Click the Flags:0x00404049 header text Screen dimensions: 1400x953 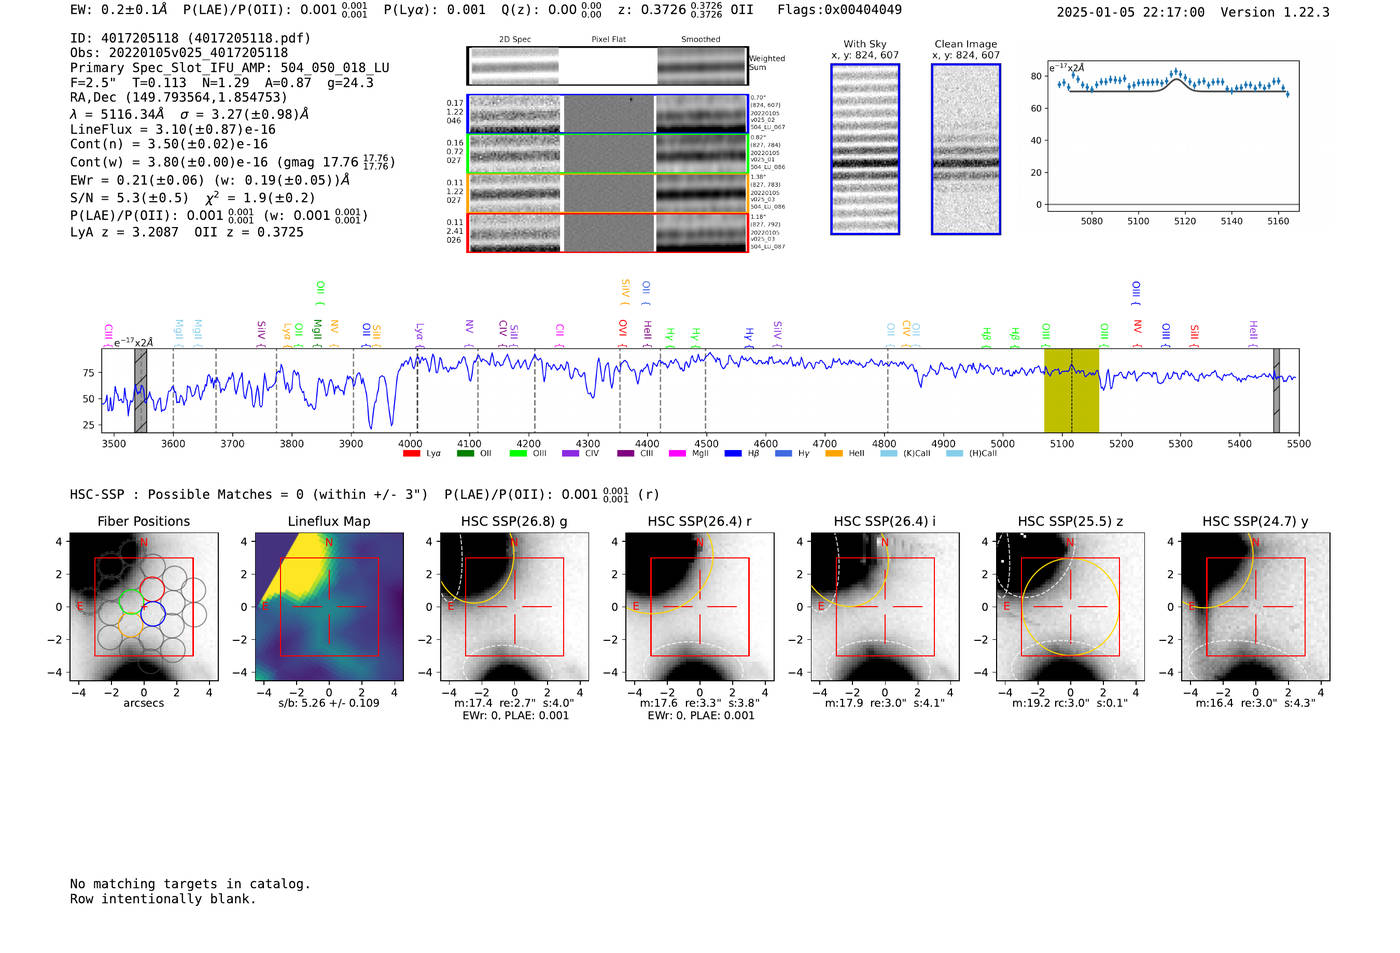[839, 10]
